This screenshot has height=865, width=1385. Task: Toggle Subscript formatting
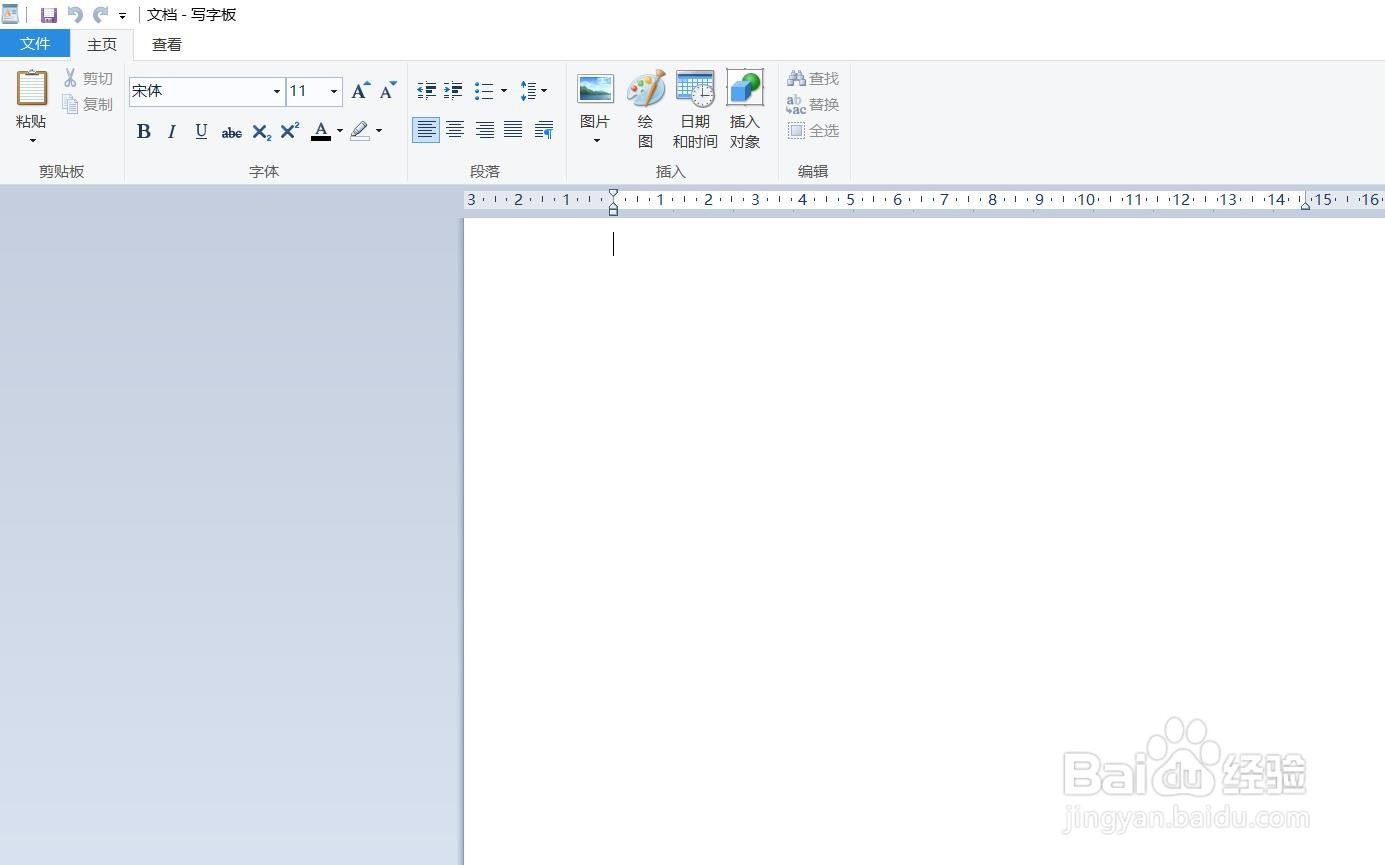[262, 131]
